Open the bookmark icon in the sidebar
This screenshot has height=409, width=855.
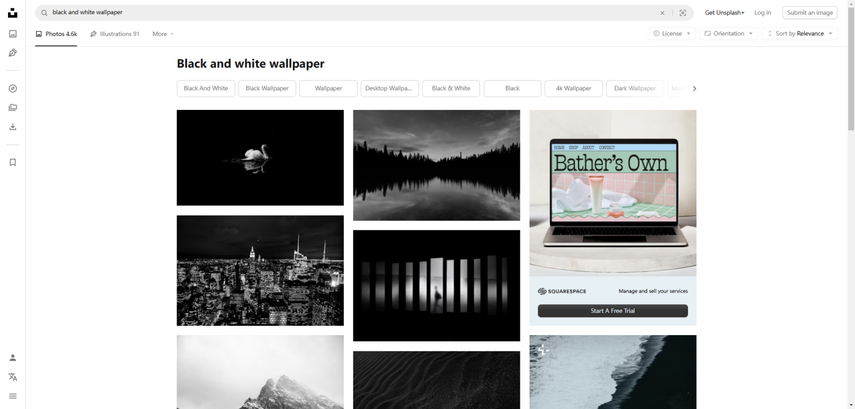[13, 162]
